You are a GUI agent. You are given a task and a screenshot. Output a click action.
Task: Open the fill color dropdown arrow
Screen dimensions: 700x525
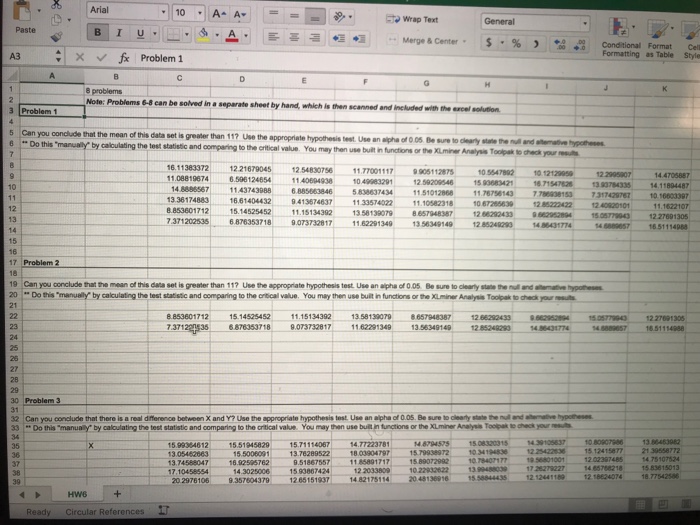(217, 35)
